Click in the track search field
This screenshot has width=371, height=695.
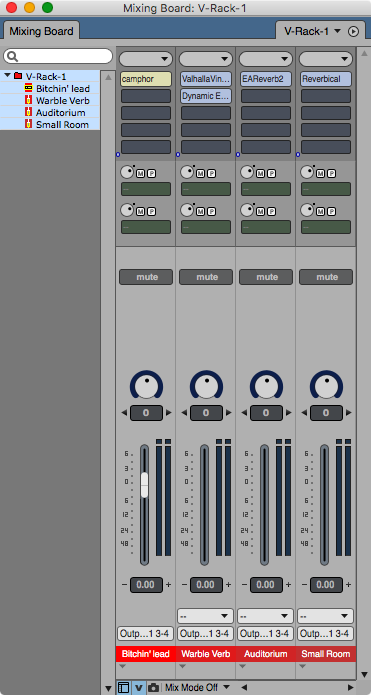(58, 56)
